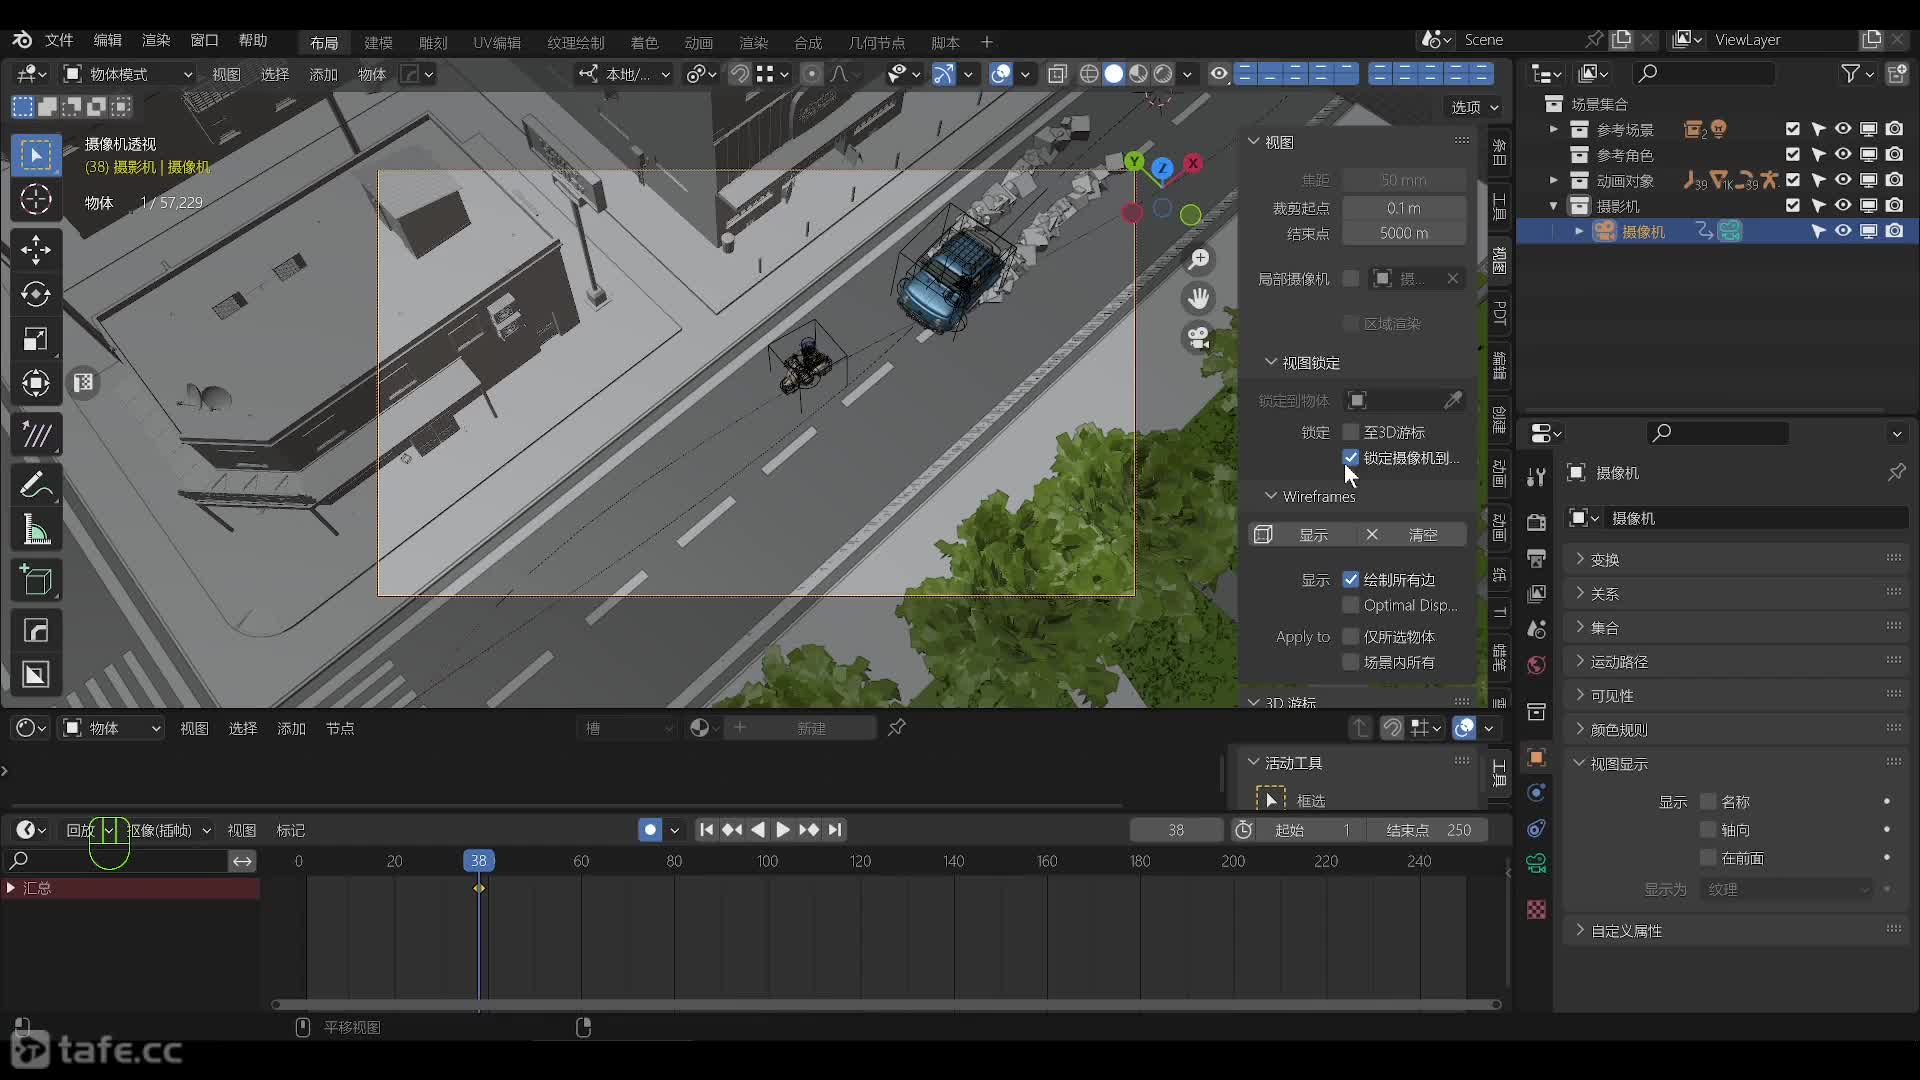This screenshot has width=1920, height=1080.
Task: Enable Optimal Display checkbox
Action: pos(1351,605)
